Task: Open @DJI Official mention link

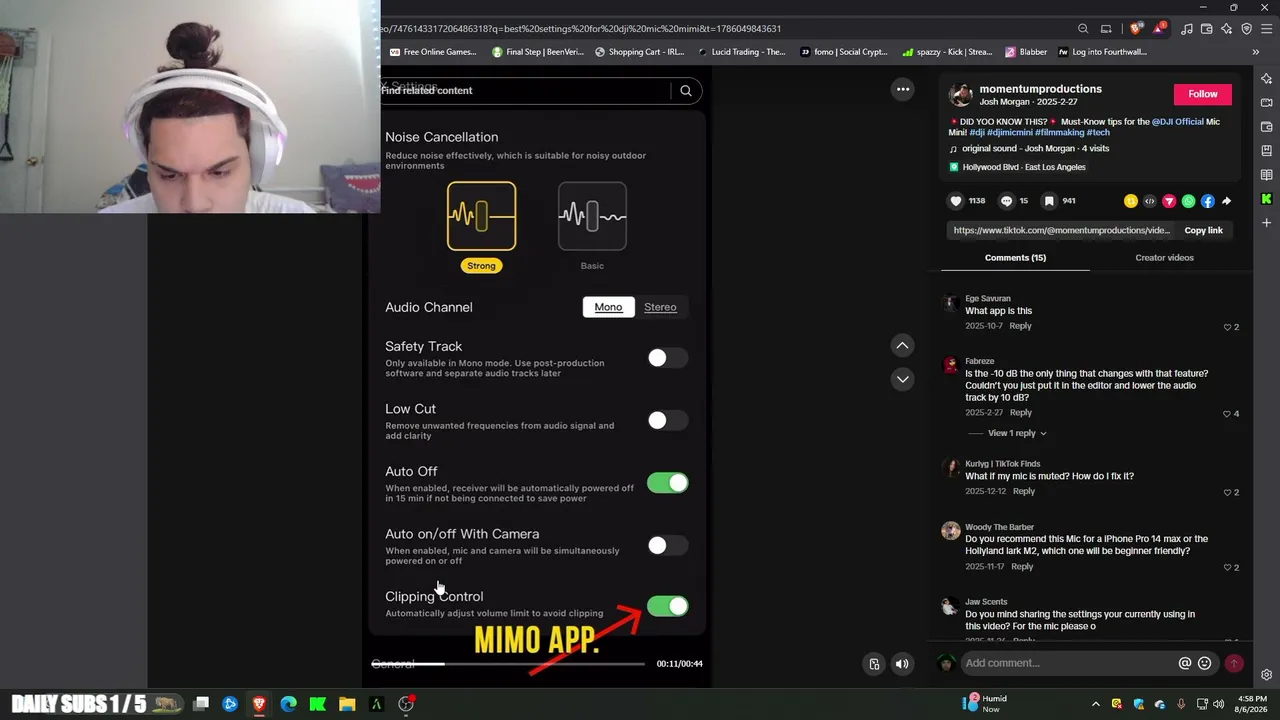Action: click(x=1177, y=122)
